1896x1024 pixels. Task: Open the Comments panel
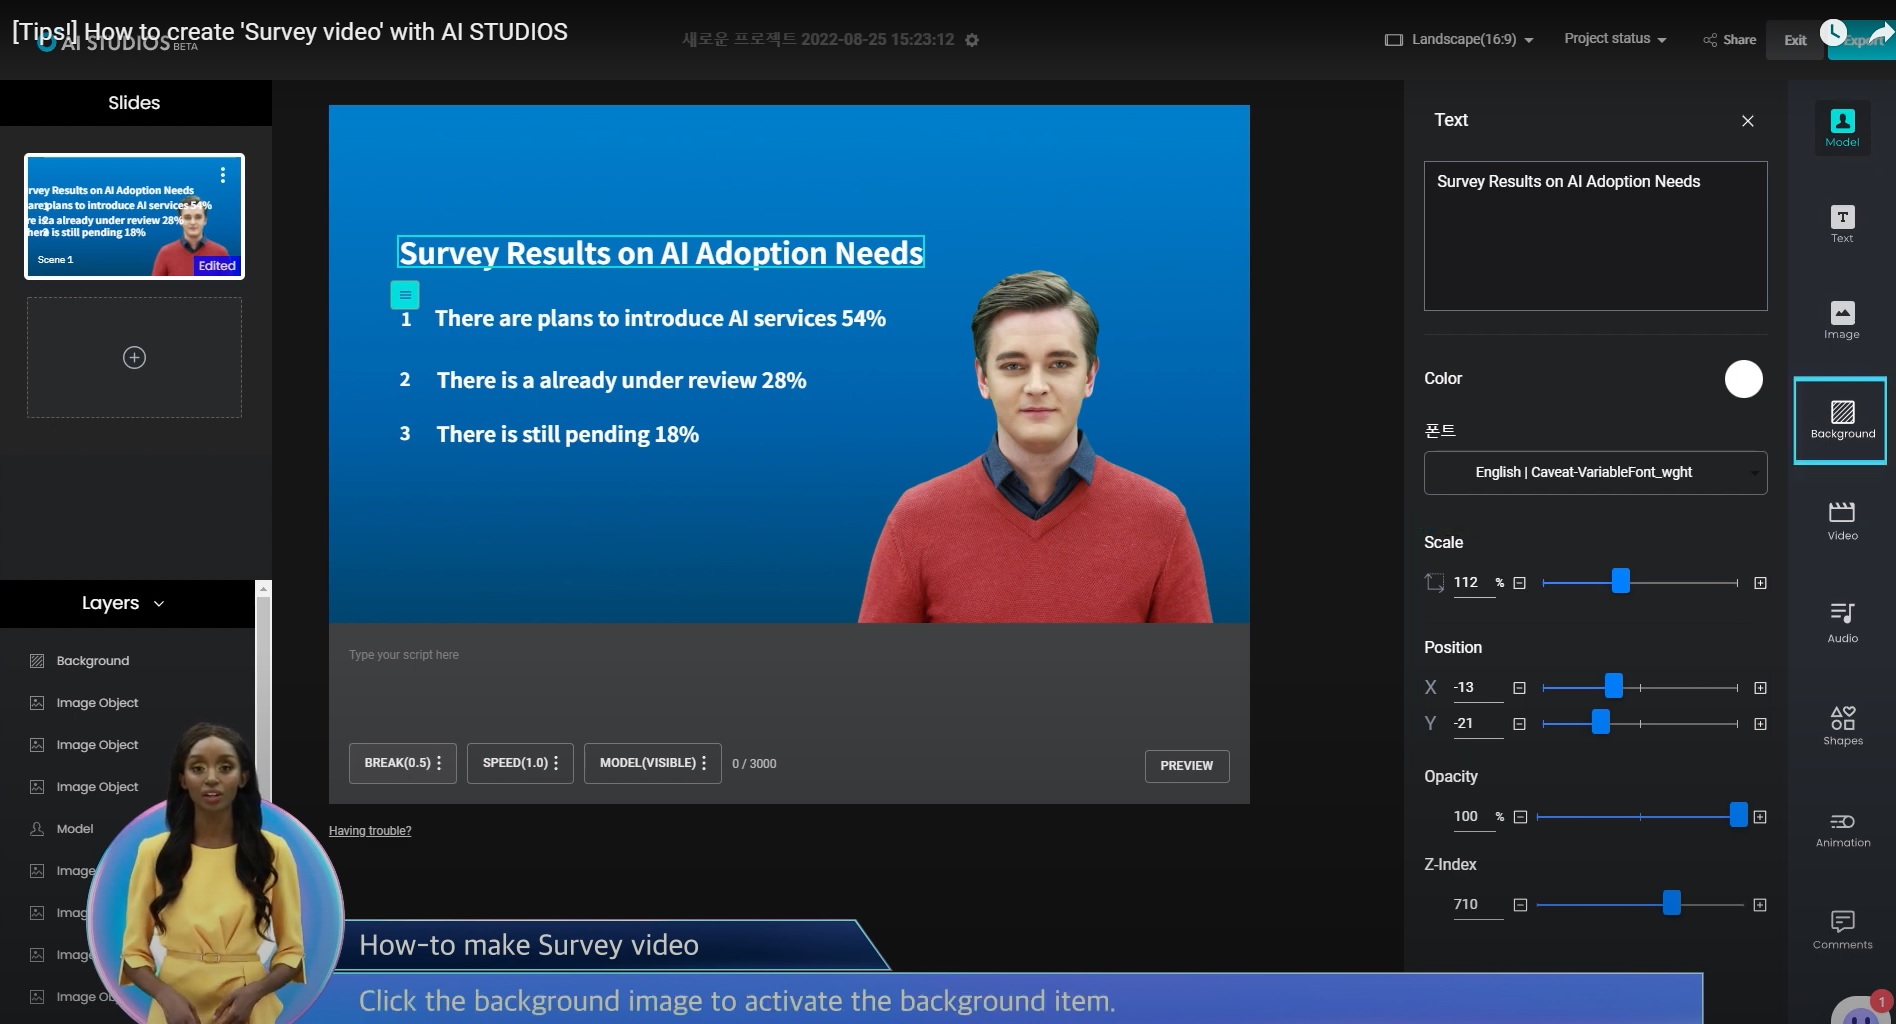[x=1842, y=929]
